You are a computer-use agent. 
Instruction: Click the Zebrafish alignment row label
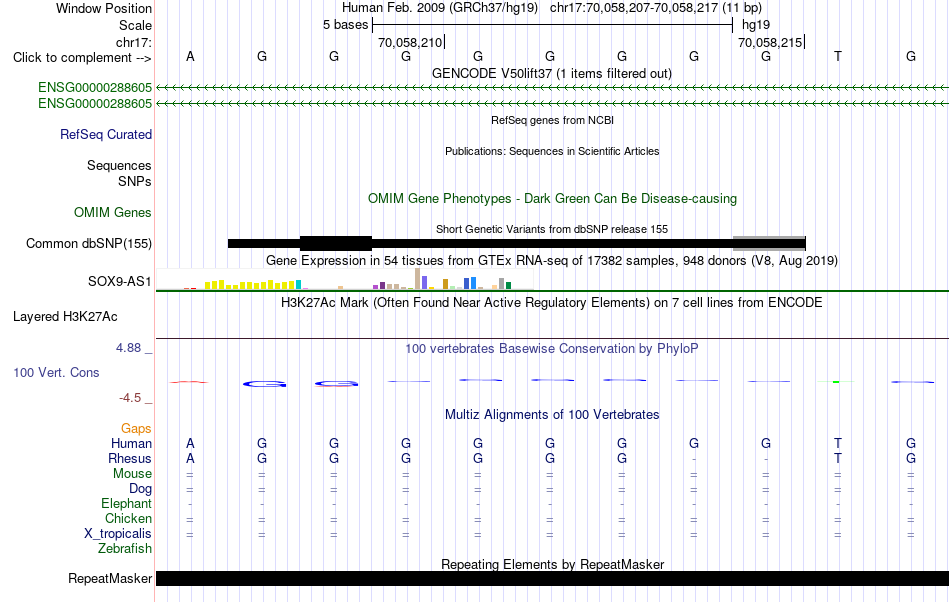coord(125,549)
